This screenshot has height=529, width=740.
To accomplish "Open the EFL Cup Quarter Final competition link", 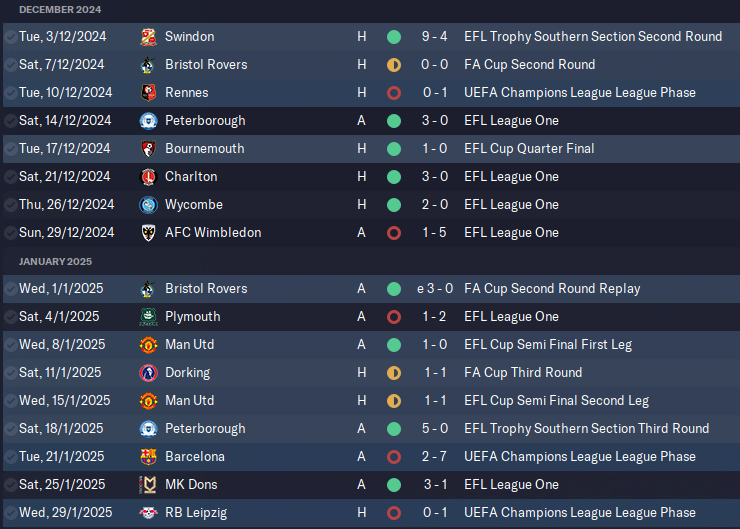I will coord(529,149).
